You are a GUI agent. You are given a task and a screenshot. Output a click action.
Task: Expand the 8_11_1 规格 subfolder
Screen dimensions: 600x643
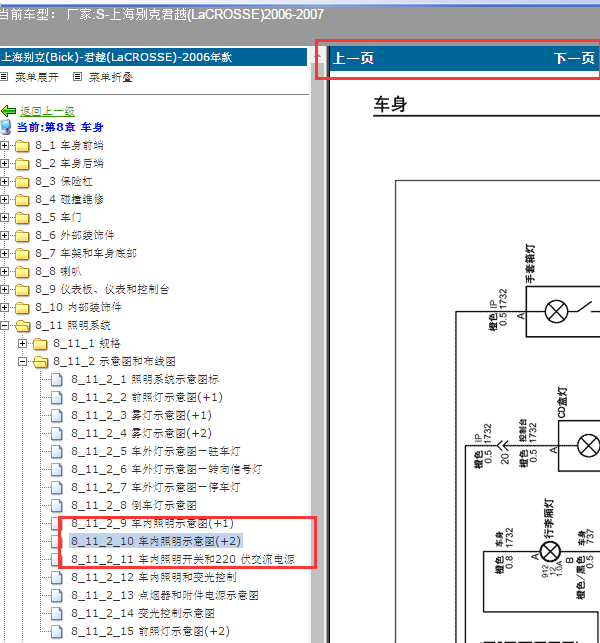[22, 344]
